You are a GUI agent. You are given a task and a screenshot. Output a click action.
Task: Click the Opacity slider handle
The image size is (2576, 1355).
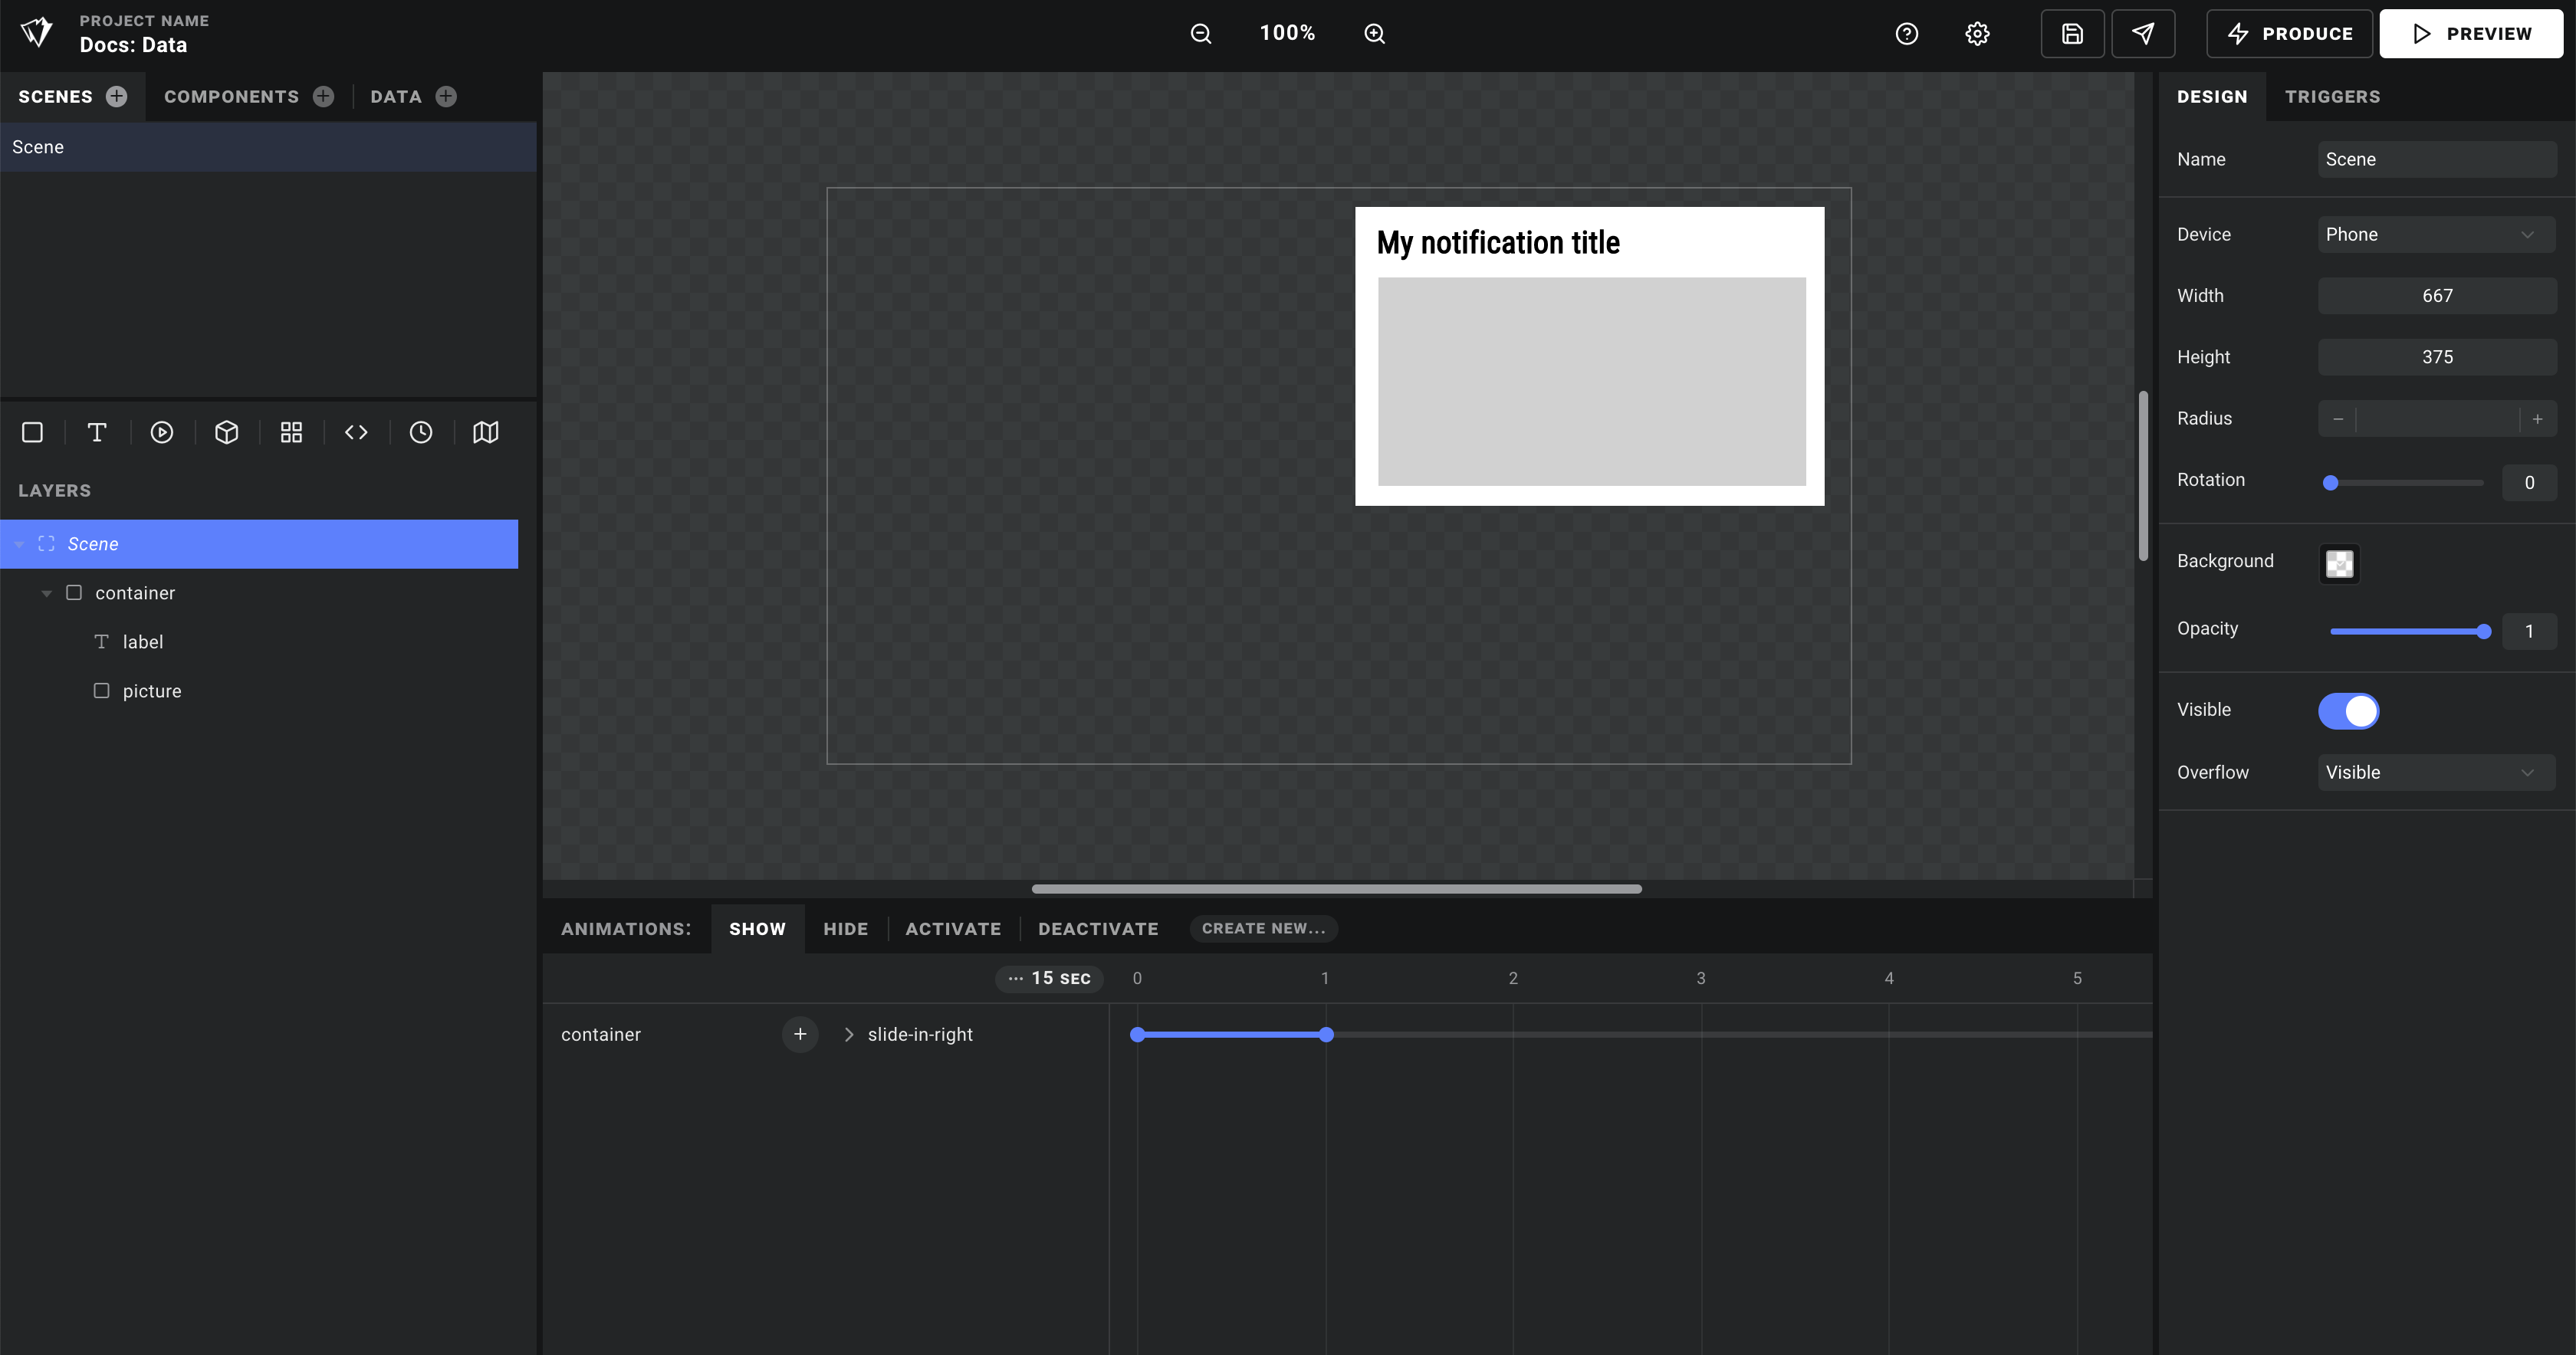(2484, 631)
